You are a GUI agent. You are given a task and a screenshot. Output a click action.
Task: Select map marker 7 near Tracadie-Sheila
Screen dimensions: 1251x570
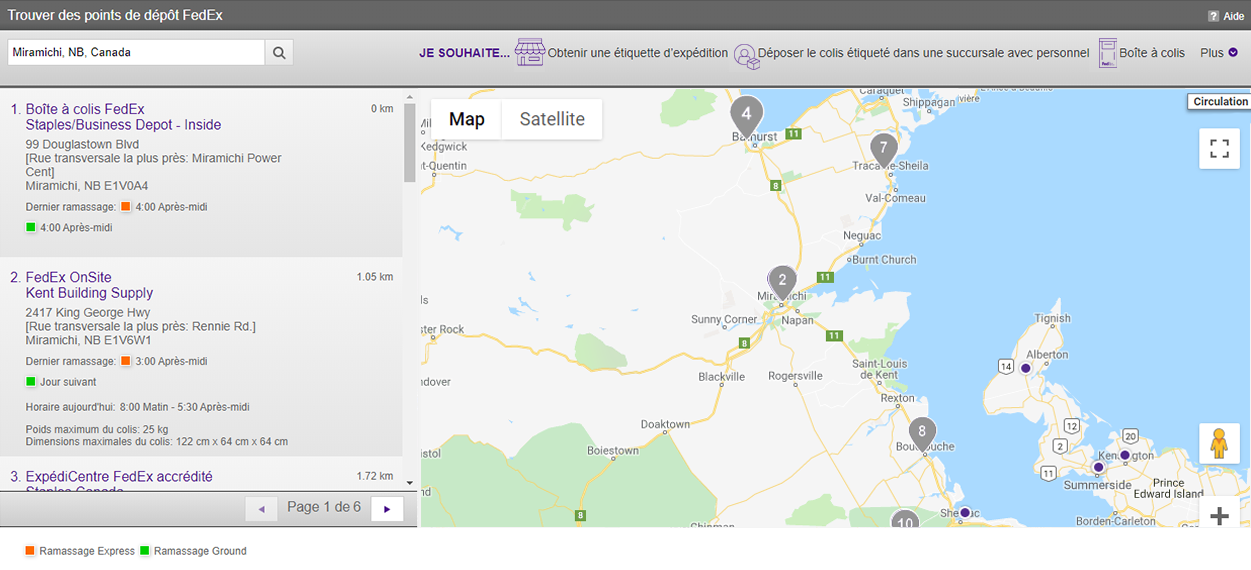click(x=883, y=153)
